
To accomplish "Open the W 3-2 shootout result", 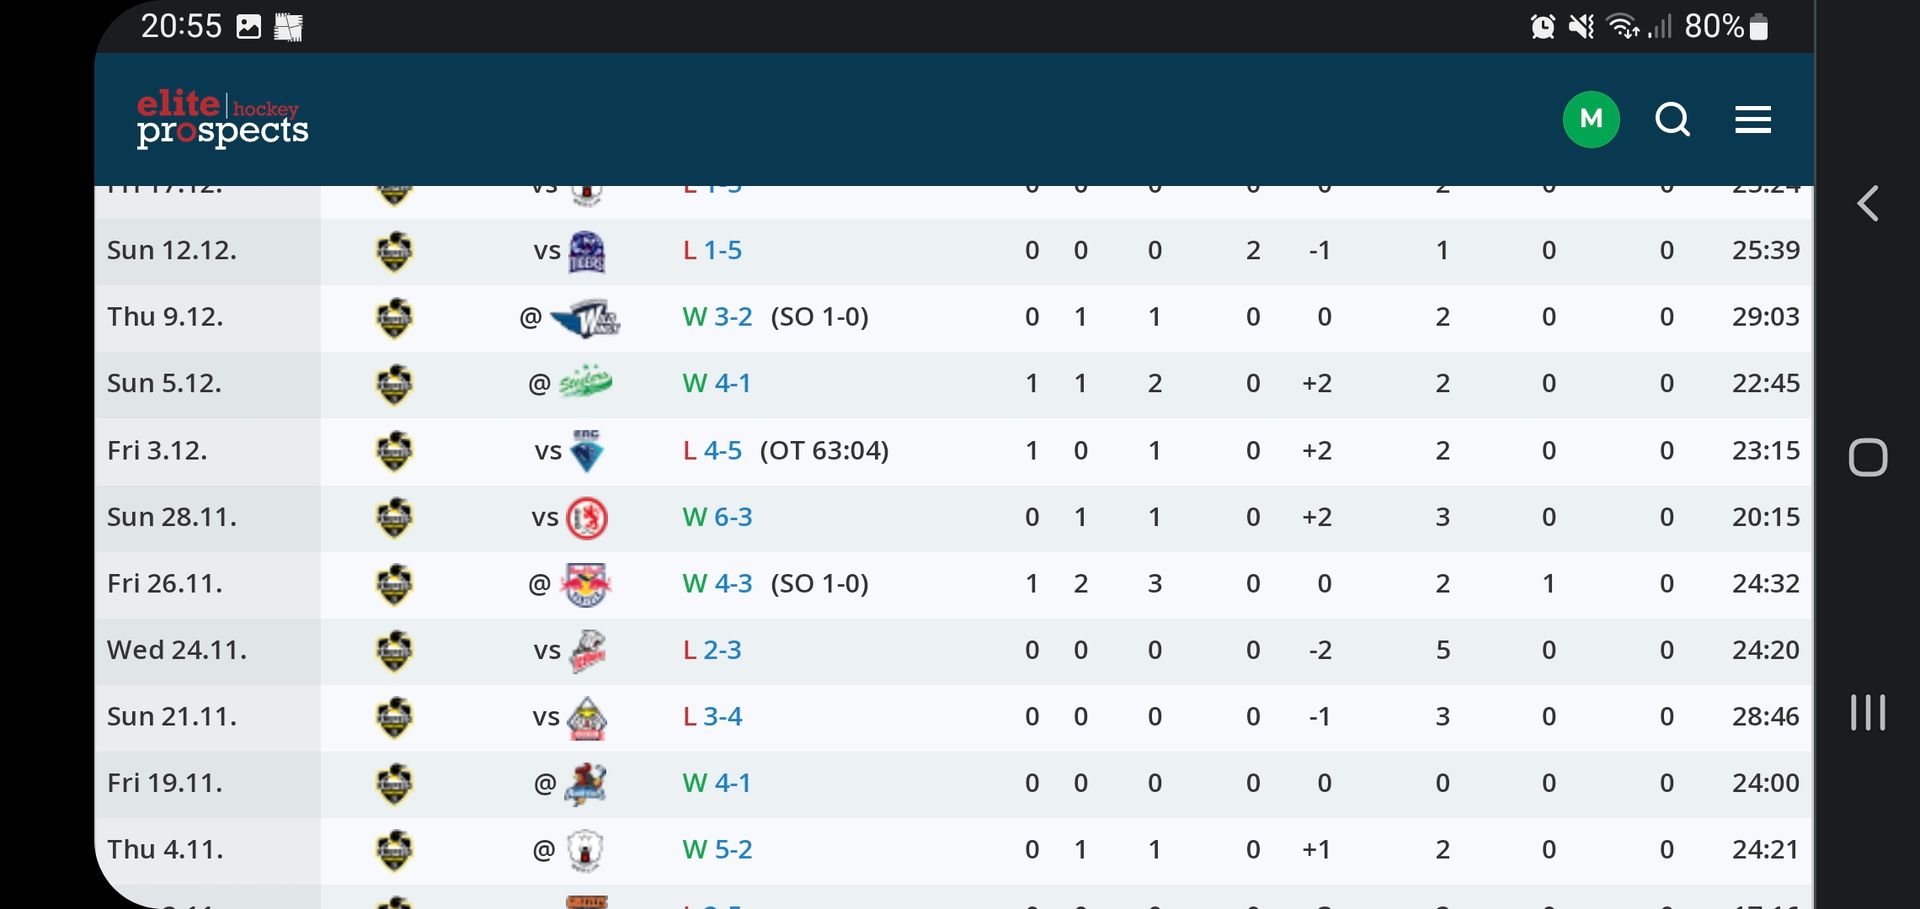I will [717, 317].
